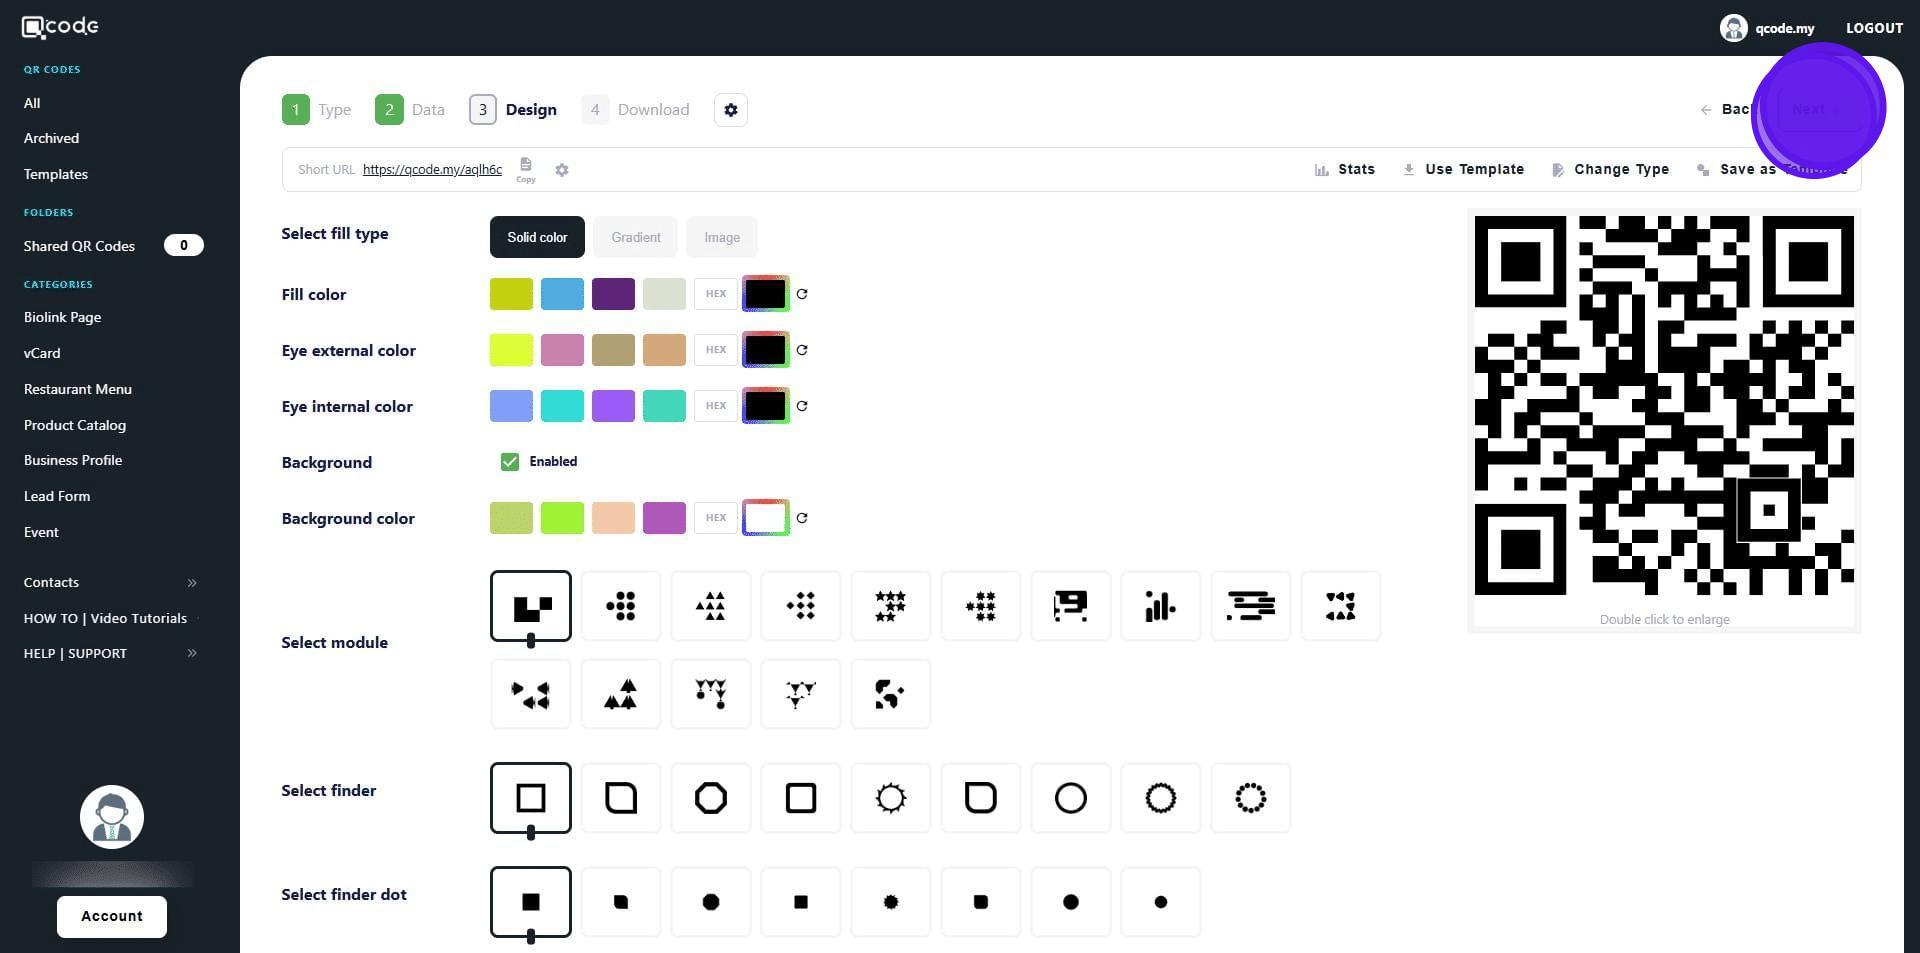Copy the short URL with copy icon
The image size is (1920, 953).
click(x=526, y=168)
